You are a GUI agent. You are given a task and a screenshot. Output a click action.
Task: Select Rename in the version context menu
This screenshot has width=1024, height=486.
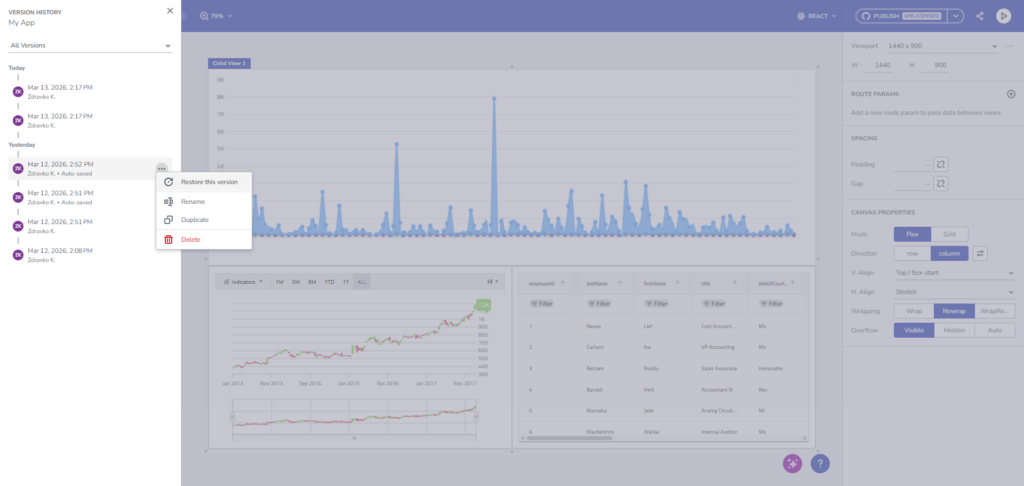193,201
